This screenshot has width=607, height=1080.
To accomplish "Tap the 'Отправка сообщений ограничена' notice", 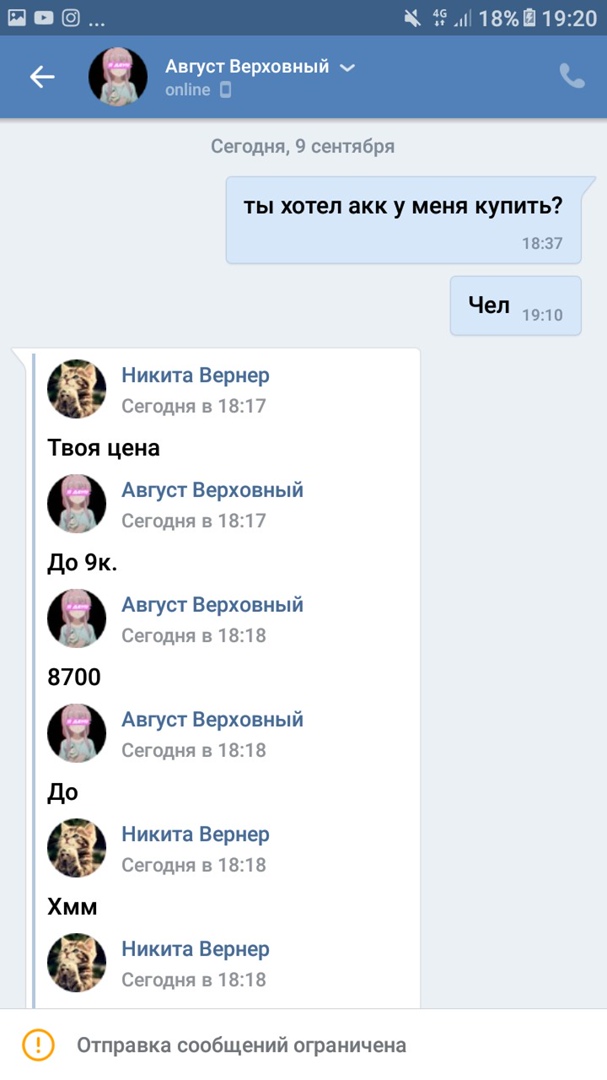I will coord(241,1045).
